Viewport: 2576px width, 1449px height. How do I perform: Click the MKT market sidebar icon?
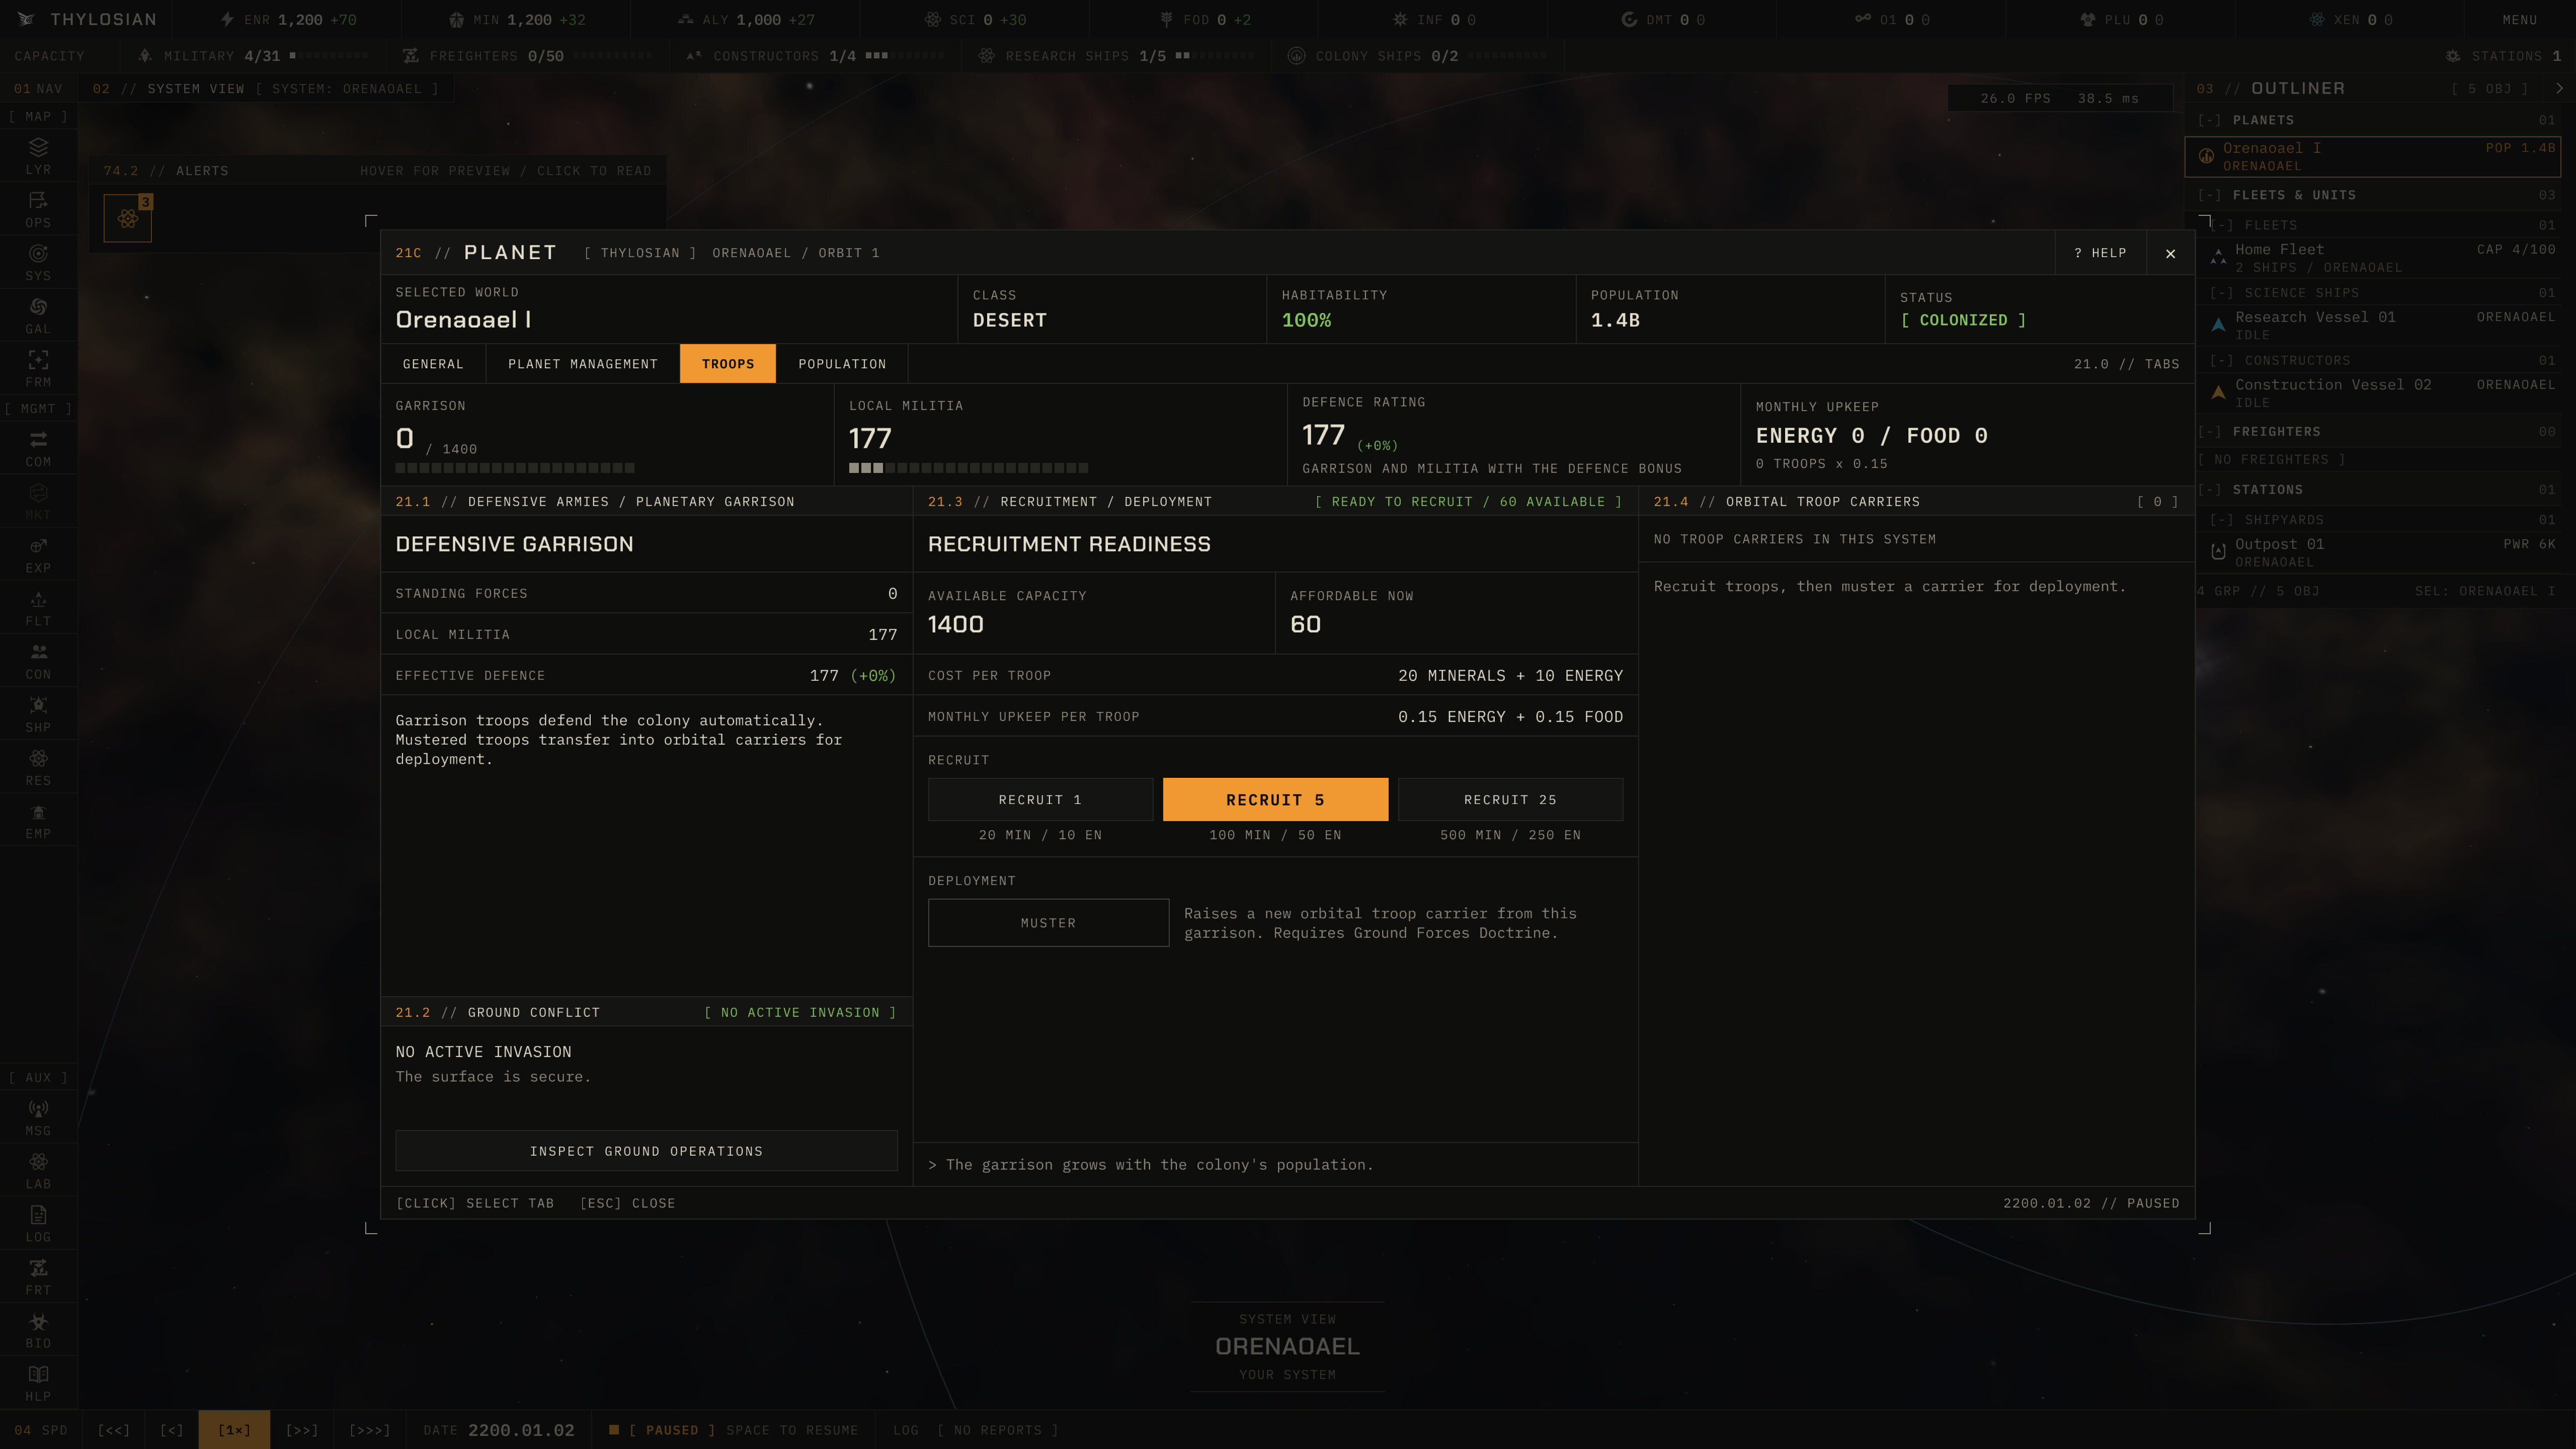click(38, 502)
